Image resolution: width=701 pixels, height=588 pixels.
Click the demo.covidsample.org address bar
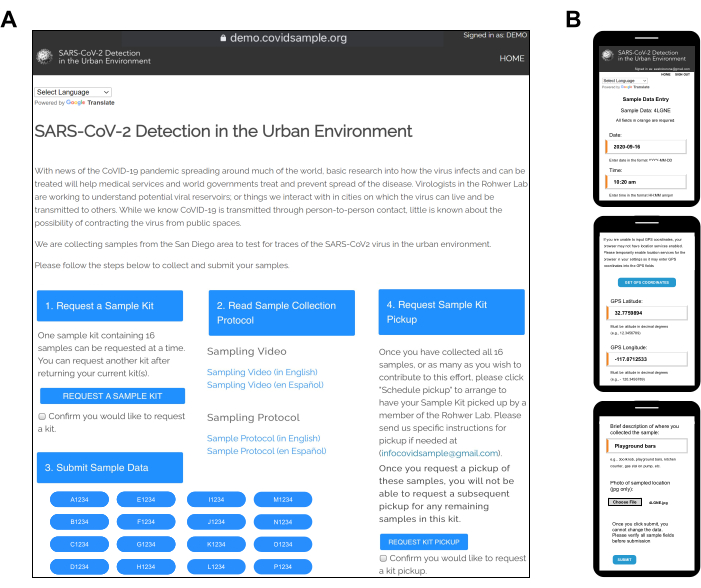(x=283, y=38)
